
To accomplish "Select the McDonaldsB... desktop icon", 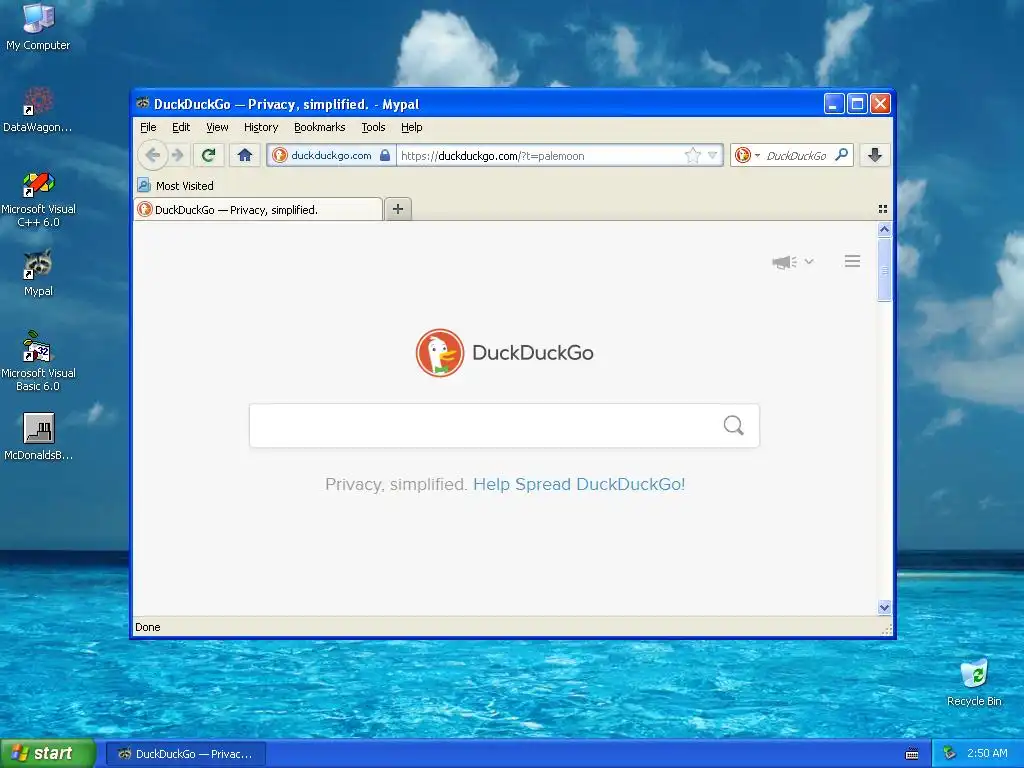I will coord(39,438).
